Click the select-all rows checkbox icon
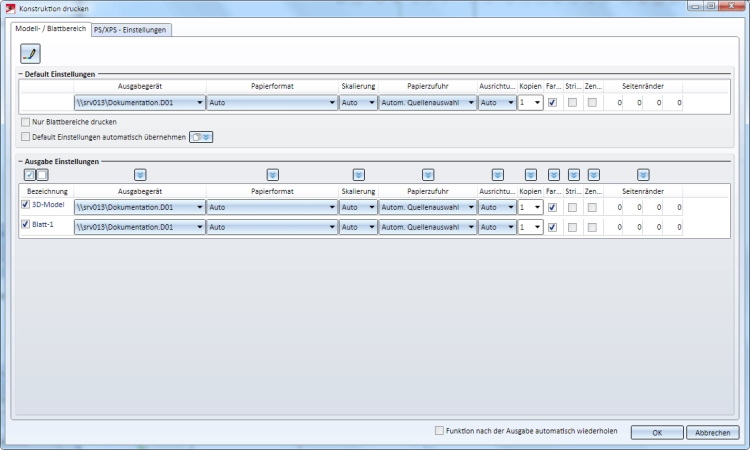The width and height of the screenshot is (750, 450). pyautogui.click(x=30, y=175)
